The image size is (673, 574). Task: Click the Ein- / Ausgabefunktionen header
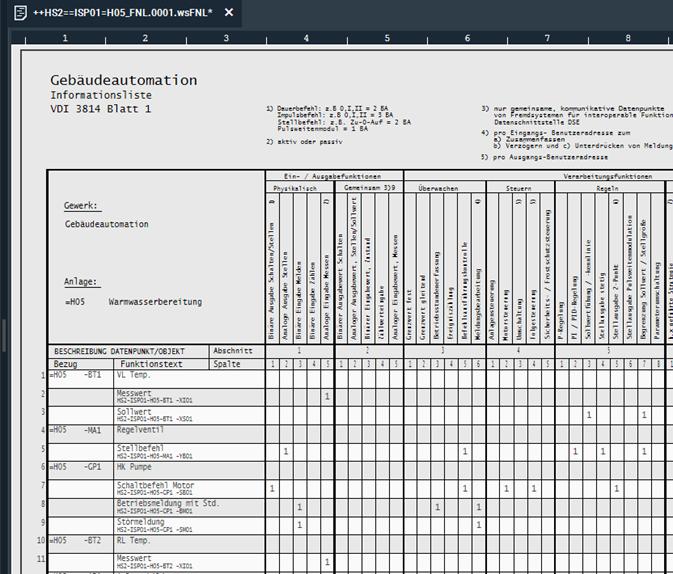pyautogui.click(x=332, y=176)
